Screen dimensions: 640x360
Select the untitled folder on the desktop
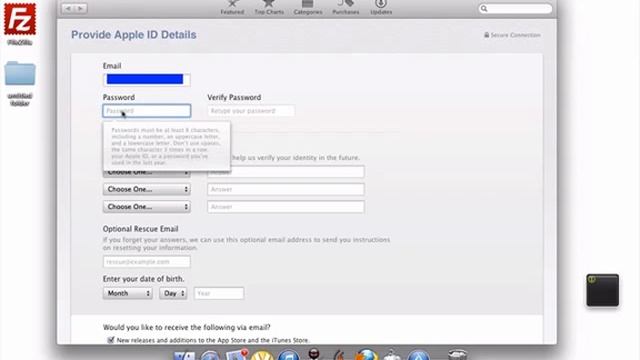[20, 73]
